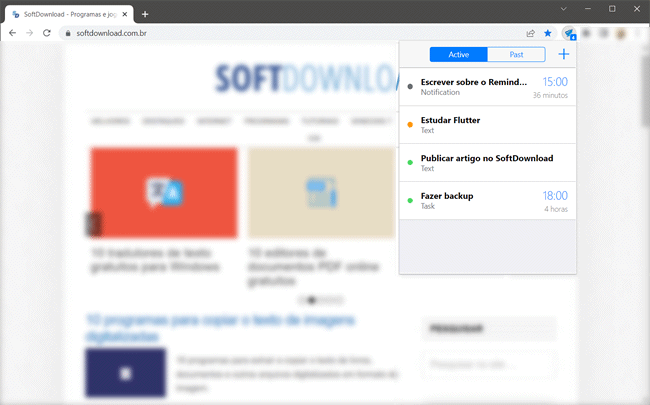The width and height of the screenshot is (650, 405).
Task: Click the gray dot beside Escrever reminder
Action: [410, 87]
